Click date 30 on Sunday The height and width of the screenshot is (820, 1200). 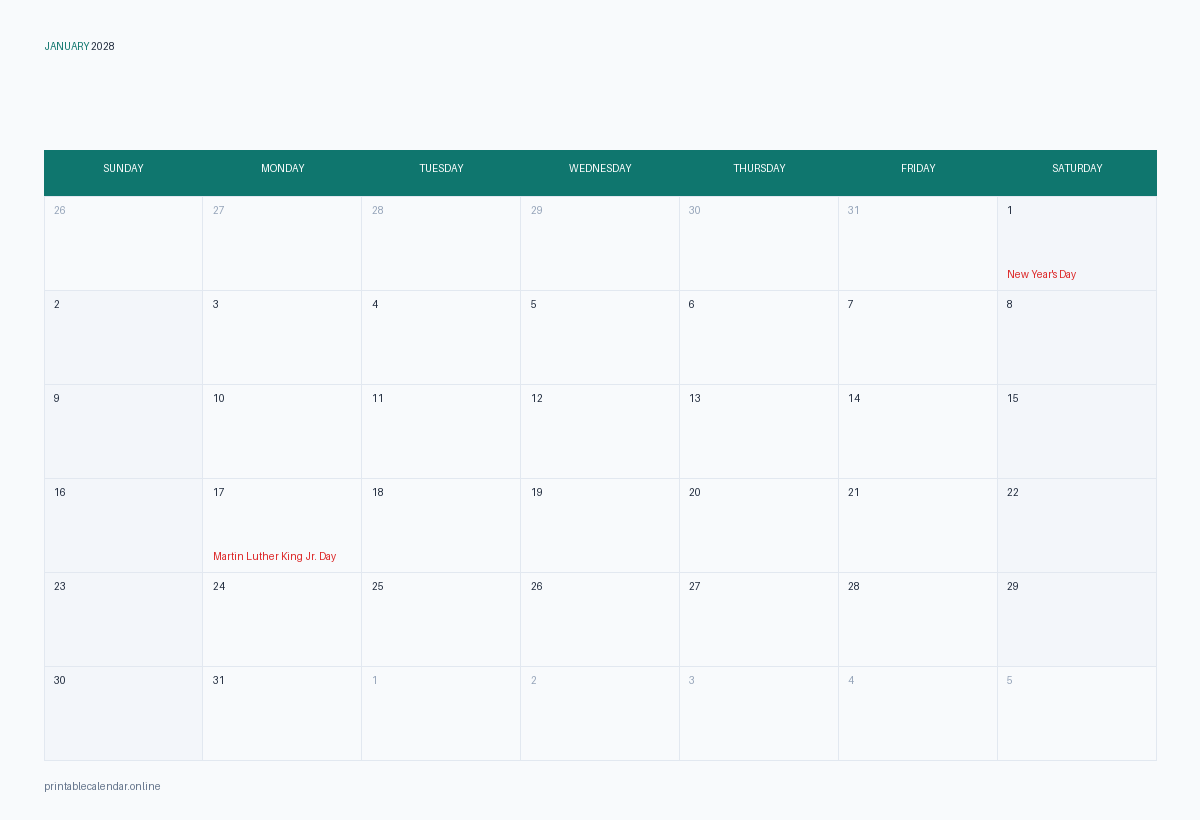(x=59, y=680)
